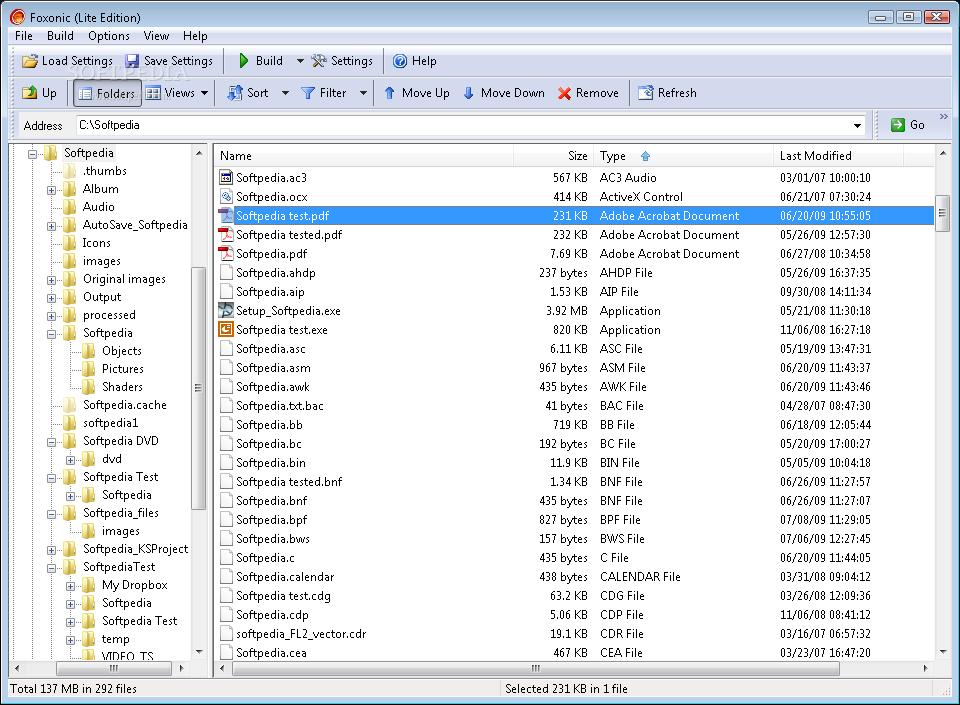Expand the Album folder node

[51, 190]
